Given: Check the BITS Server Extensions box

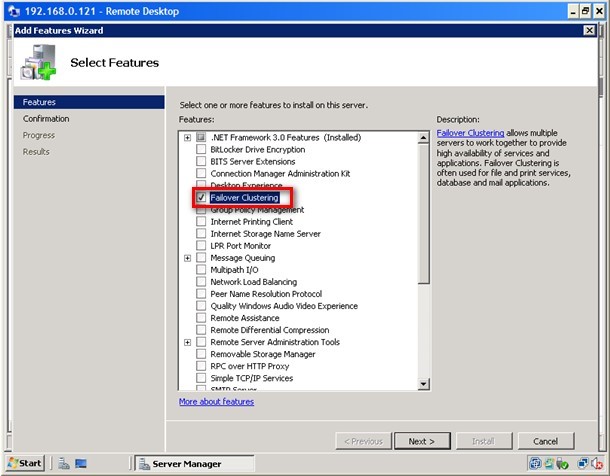Looking at the screenshot, I should 201,161.
